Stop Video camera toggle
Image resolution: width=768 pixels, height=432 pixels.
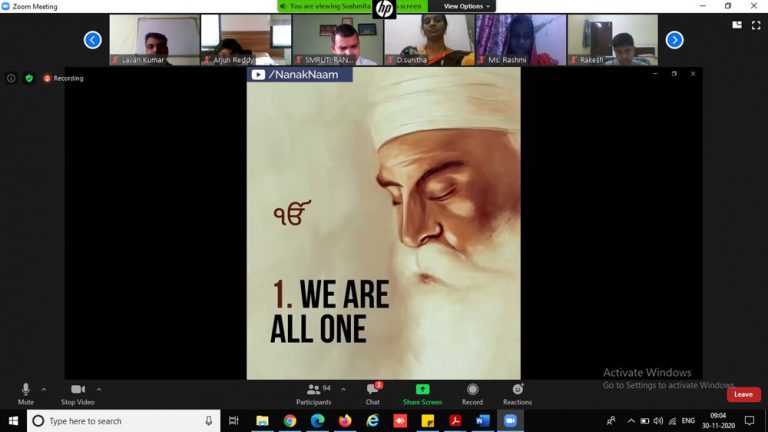point(78,390)
